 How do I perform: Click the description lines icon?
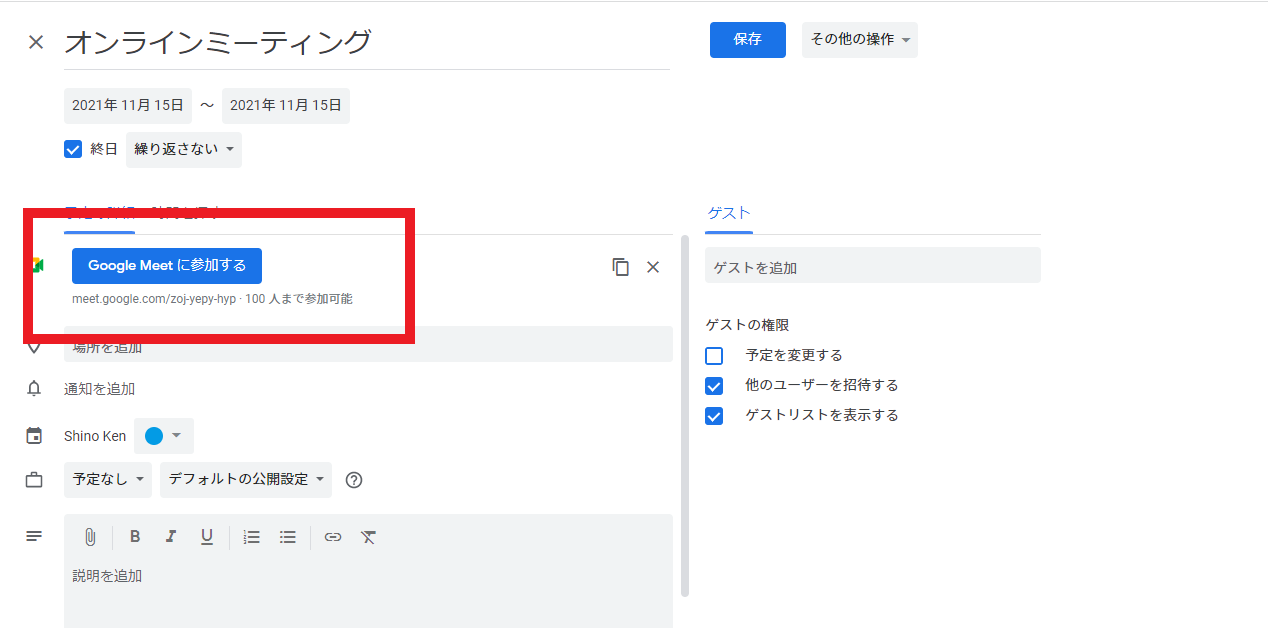click(34, 536)
